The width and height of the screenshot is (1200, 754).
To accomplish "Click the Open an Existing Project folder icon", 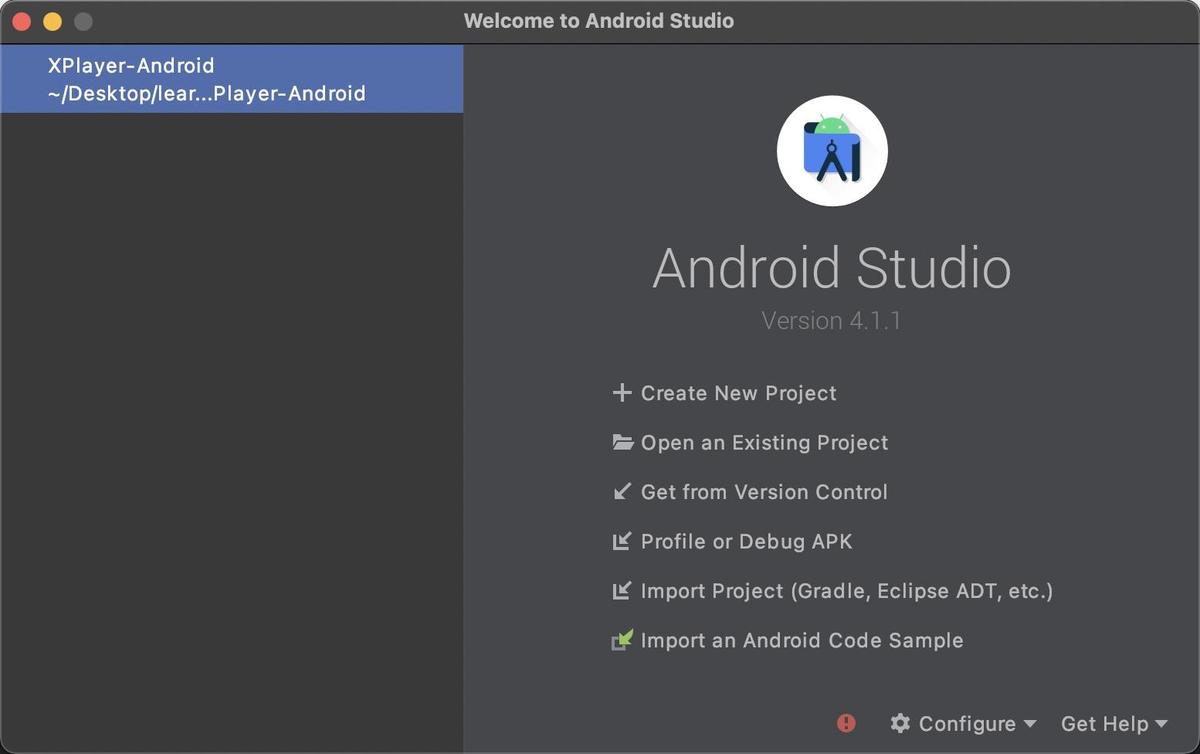I will pyautogui.click(x=623, y=442).
